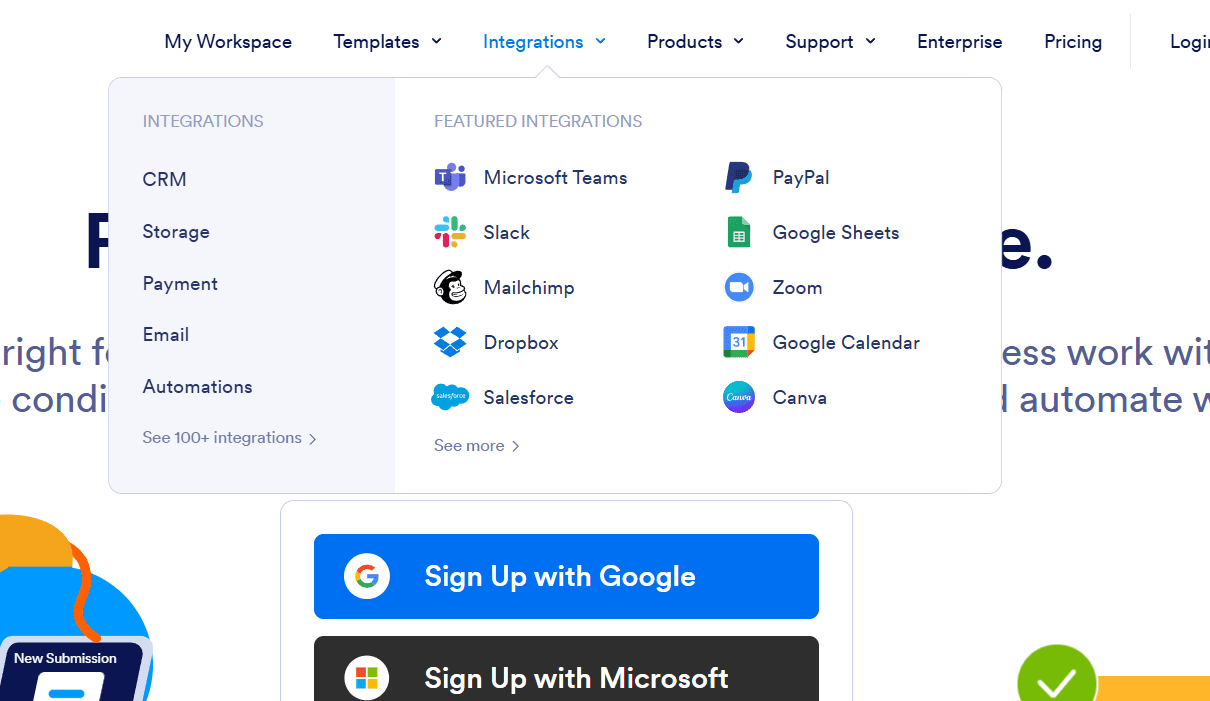Click the Login link
The height and width of the screenshot is (701, 1210).
click(1190, 41)
